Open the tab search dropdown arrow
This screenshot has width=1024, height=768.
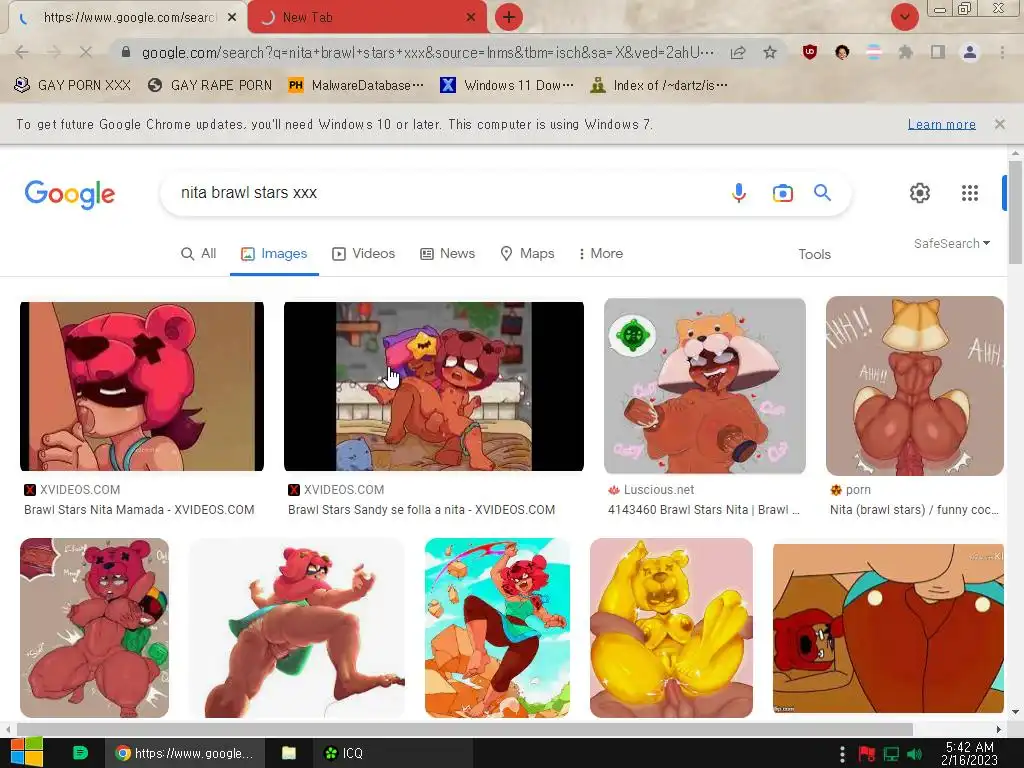904,17
